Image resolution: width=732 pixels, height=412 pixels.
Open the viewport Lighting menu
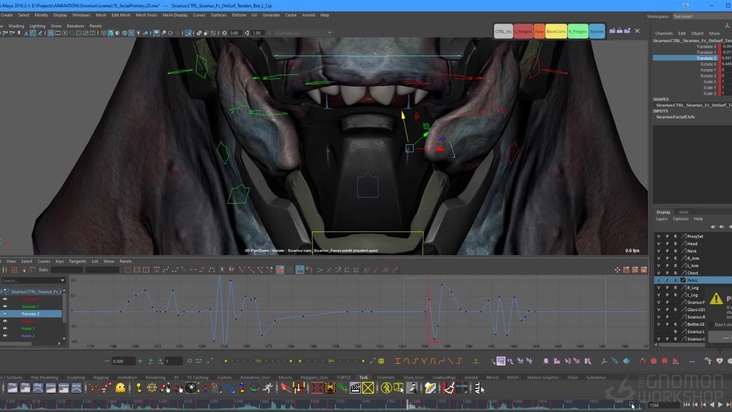pyautogui.click(x=37, y=26)
